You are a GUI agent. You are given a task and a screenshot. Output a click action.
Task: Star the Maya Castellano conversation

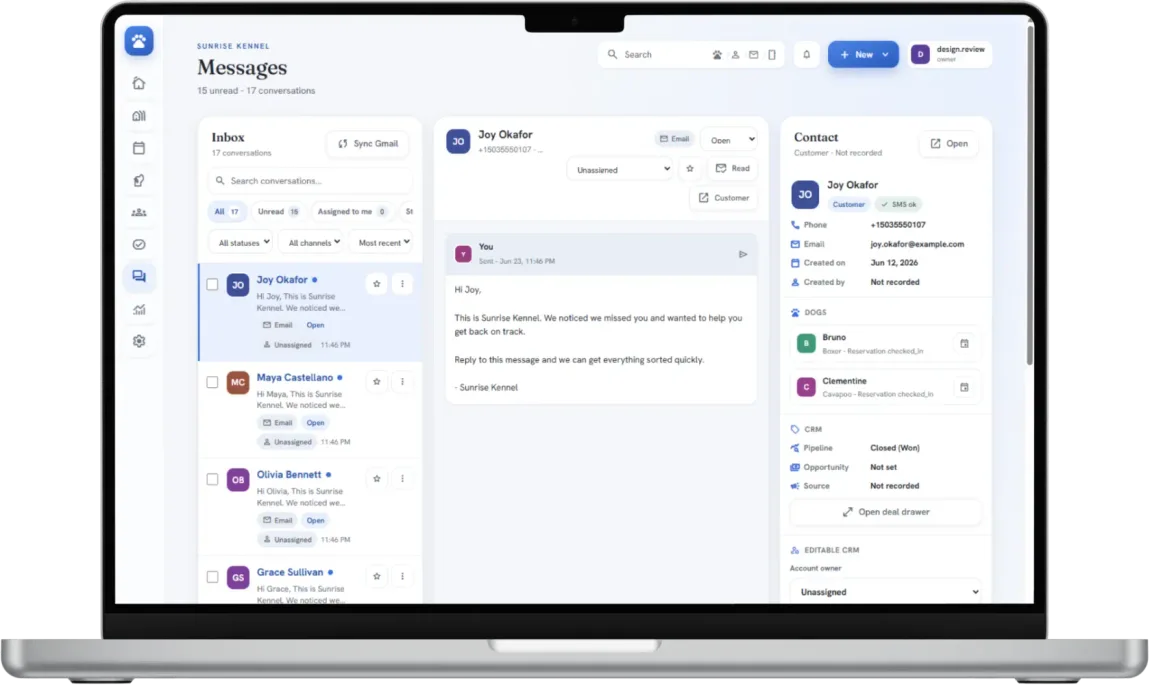(376, 381)
